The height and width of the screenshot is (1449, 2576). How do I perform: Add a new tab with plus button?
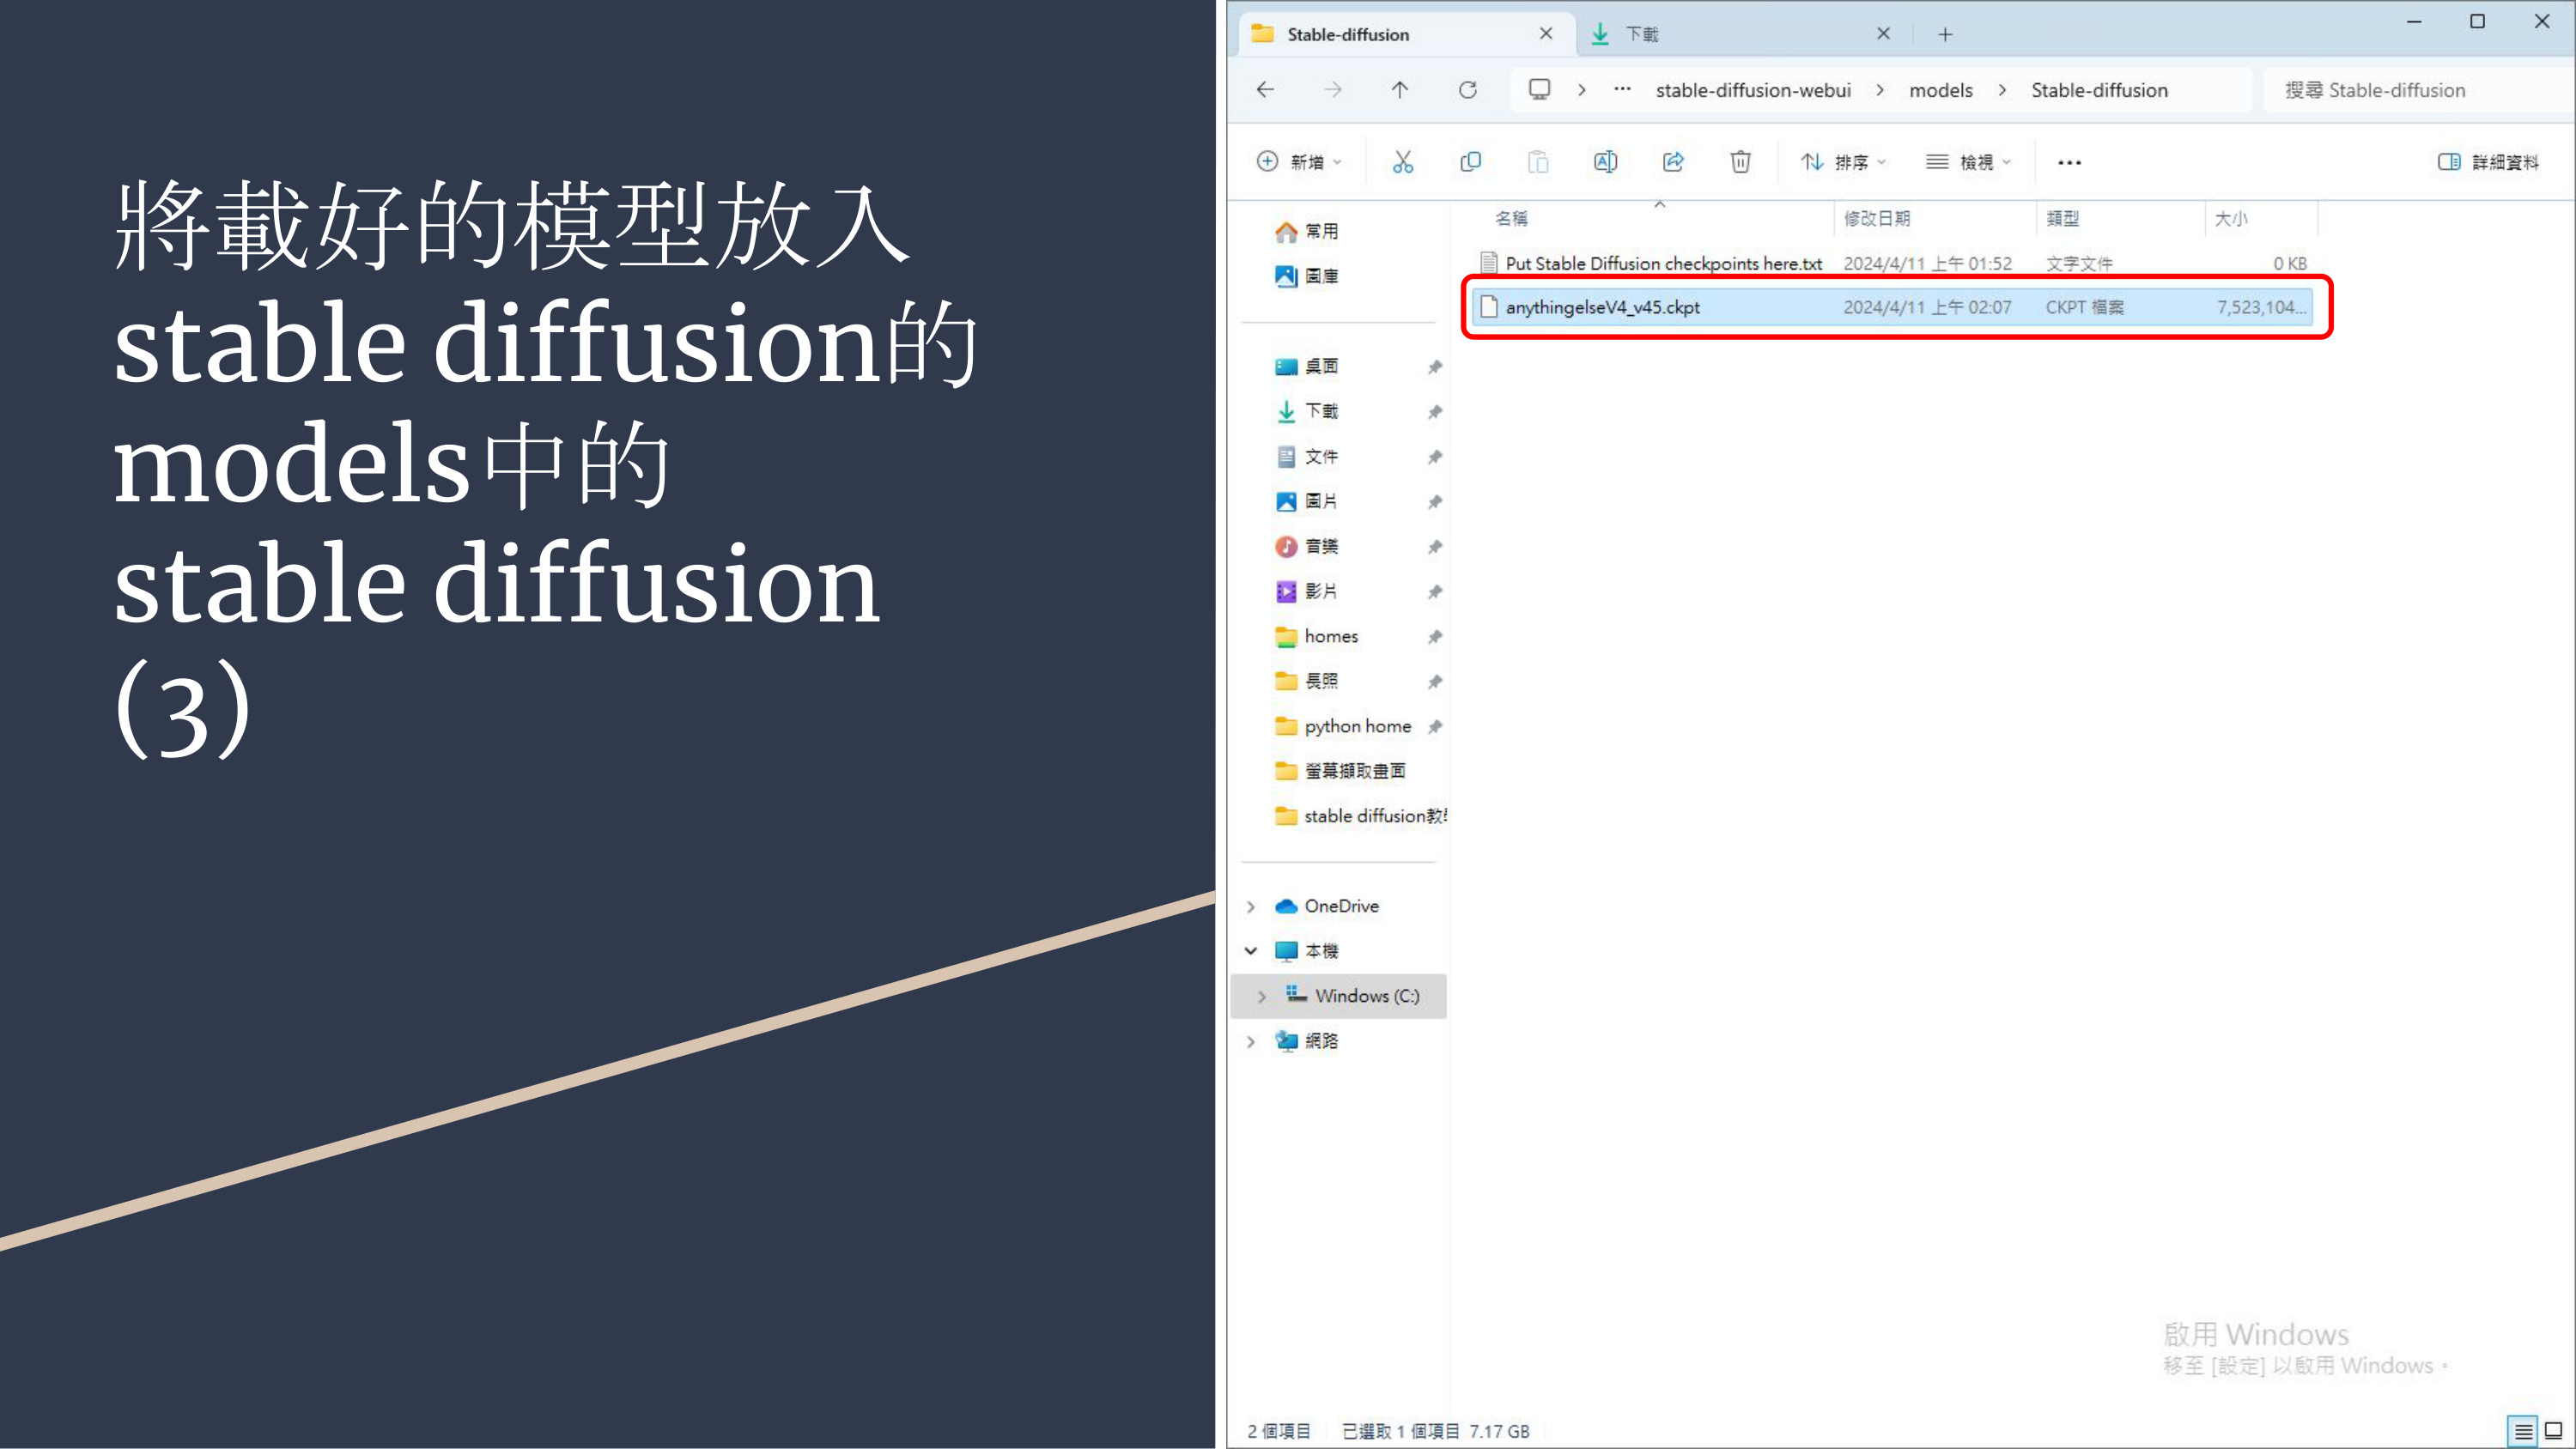tap(1945, 34)
